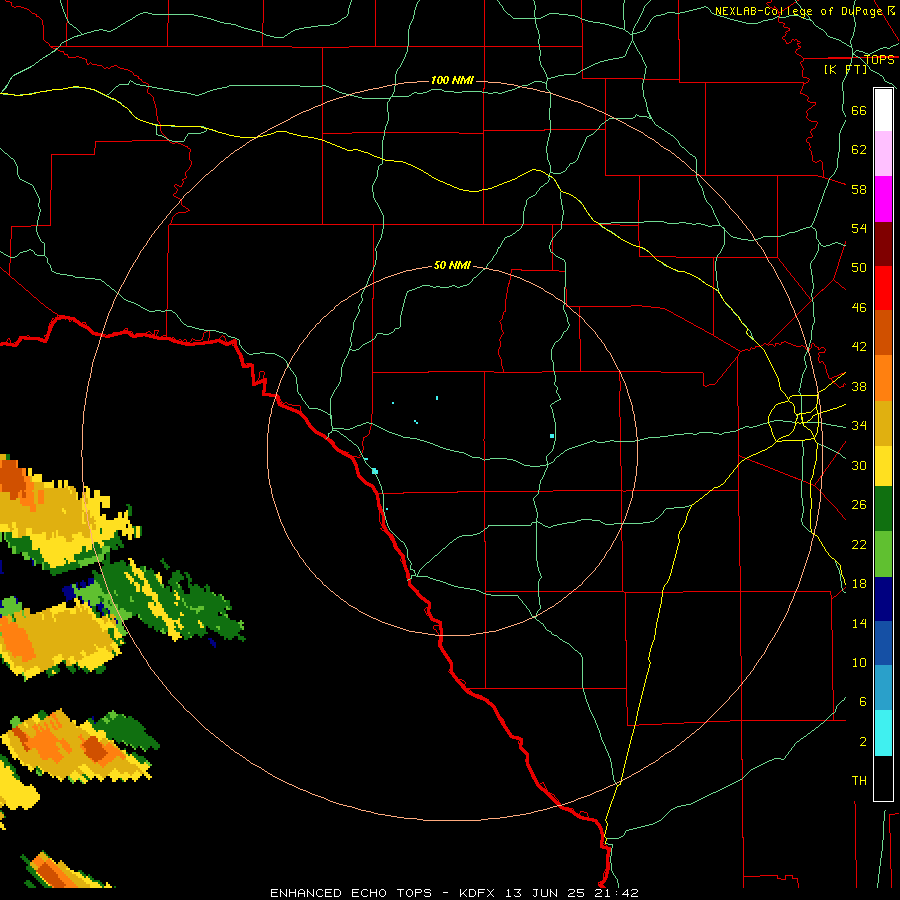
Task: Click the black TH swatch in legend
Action: point(883,778)
